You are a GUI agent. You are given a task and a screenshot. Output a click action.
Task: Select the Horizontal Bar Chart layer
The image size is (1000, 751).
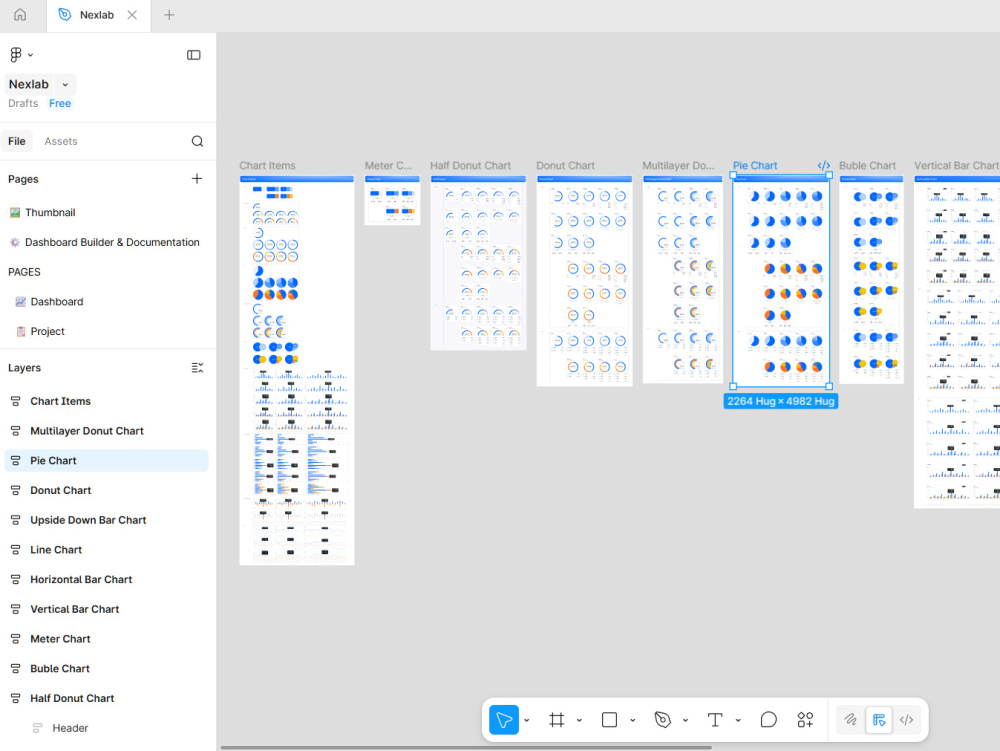pos(106,580)
